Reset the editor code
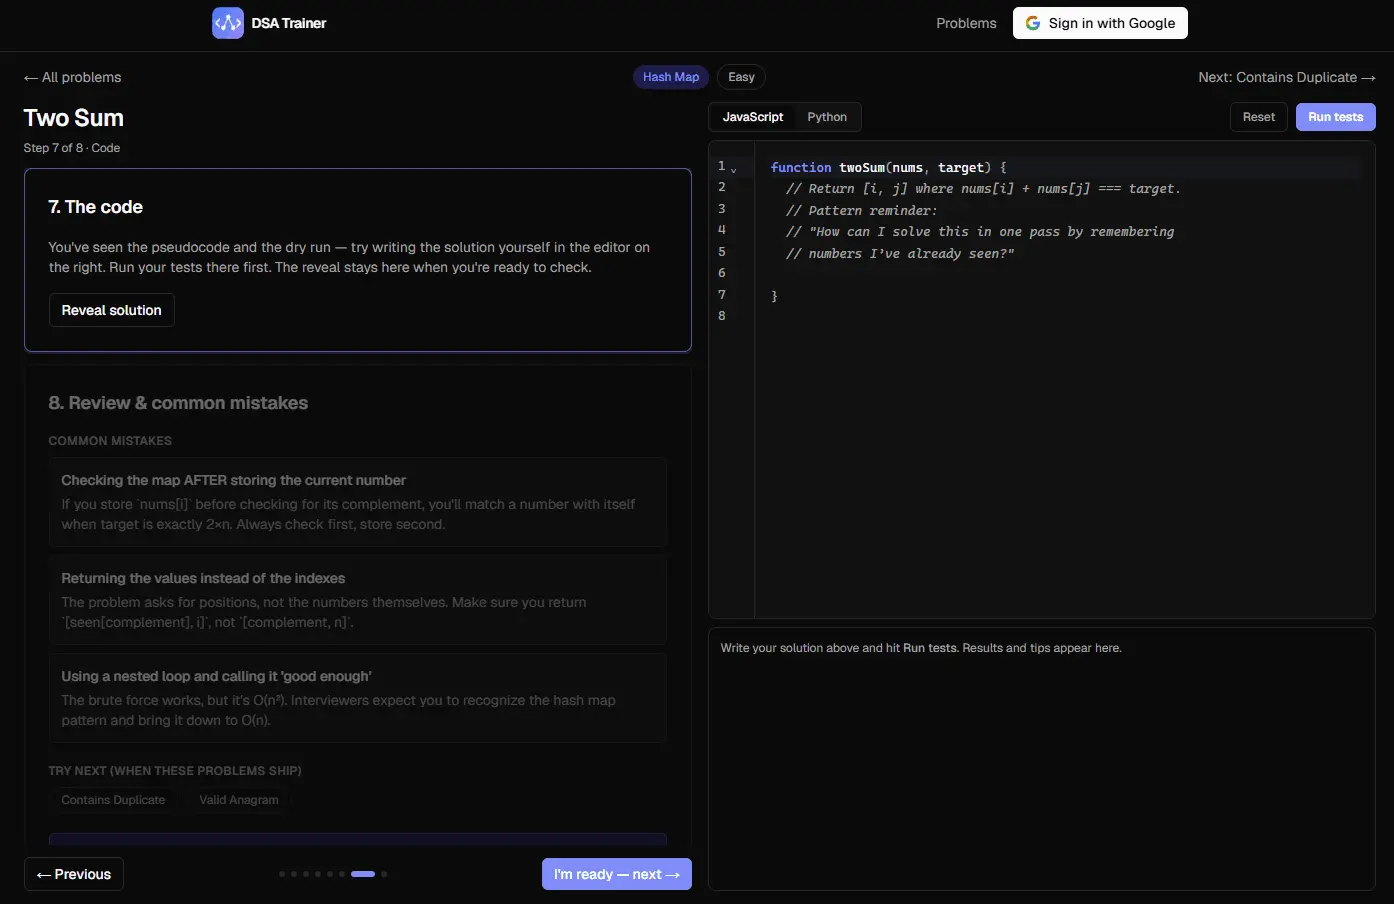Screen dimensions: 1394x904 pos(1259,117)
